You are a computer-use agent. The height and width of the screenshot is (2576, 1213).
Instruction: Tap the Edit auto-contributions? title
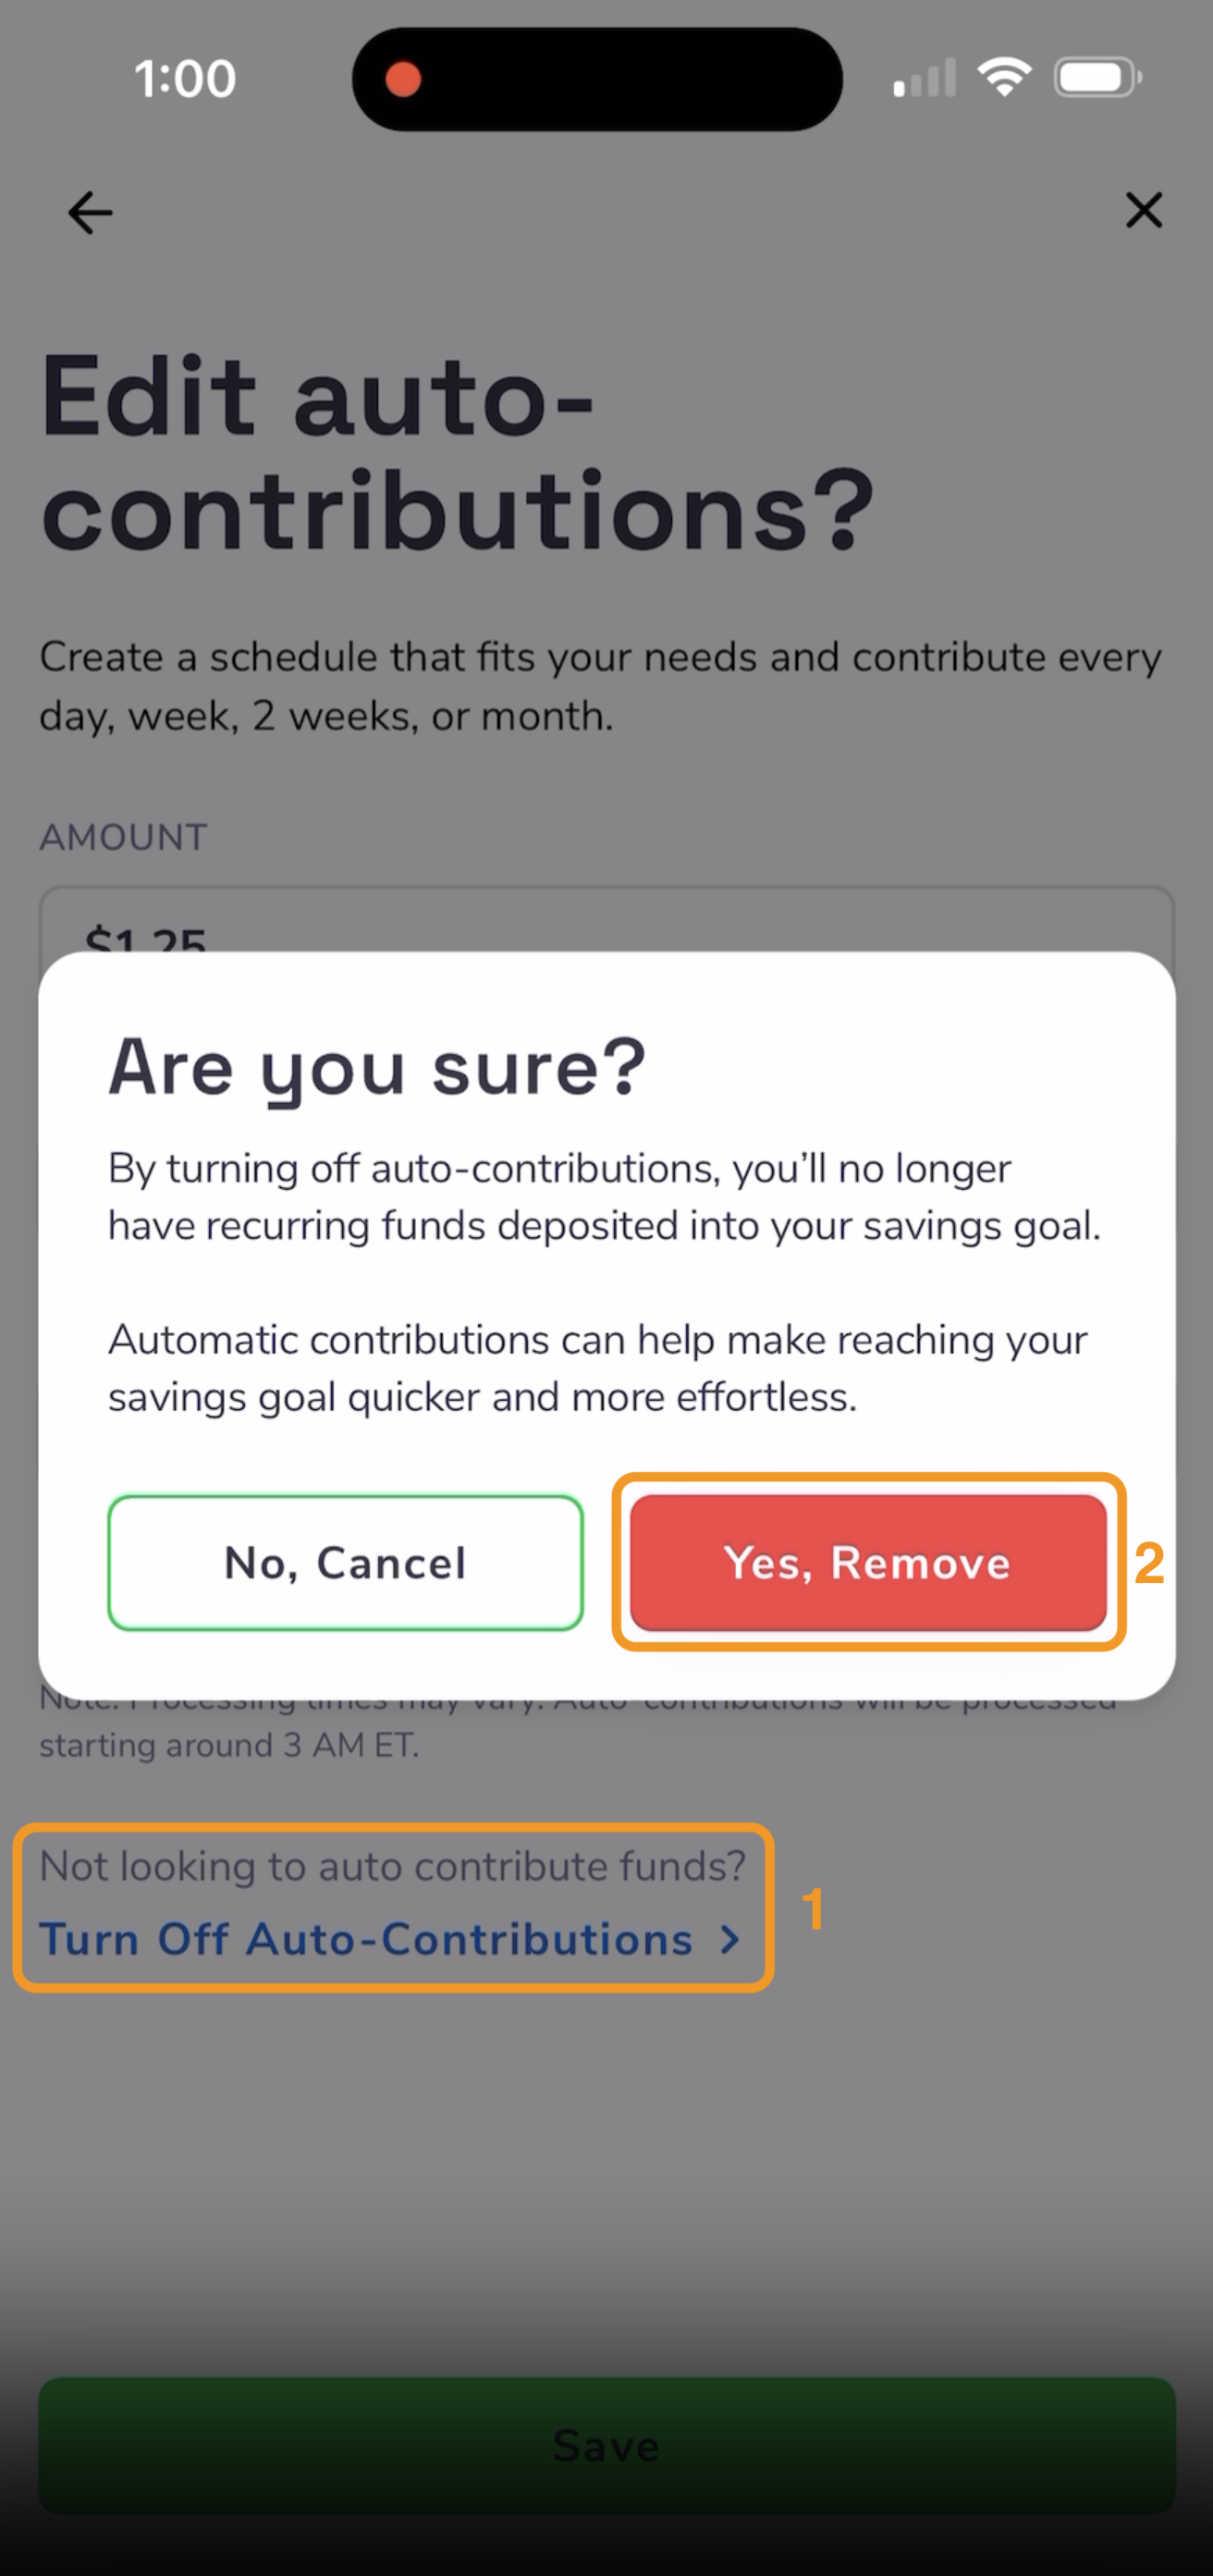pyautogui.click(x=457, y=453)
